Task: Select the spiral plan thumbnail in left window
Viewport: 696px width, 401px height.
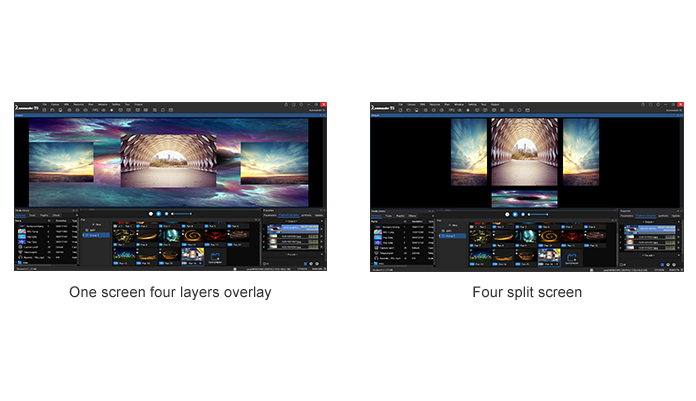Action: 190,234
